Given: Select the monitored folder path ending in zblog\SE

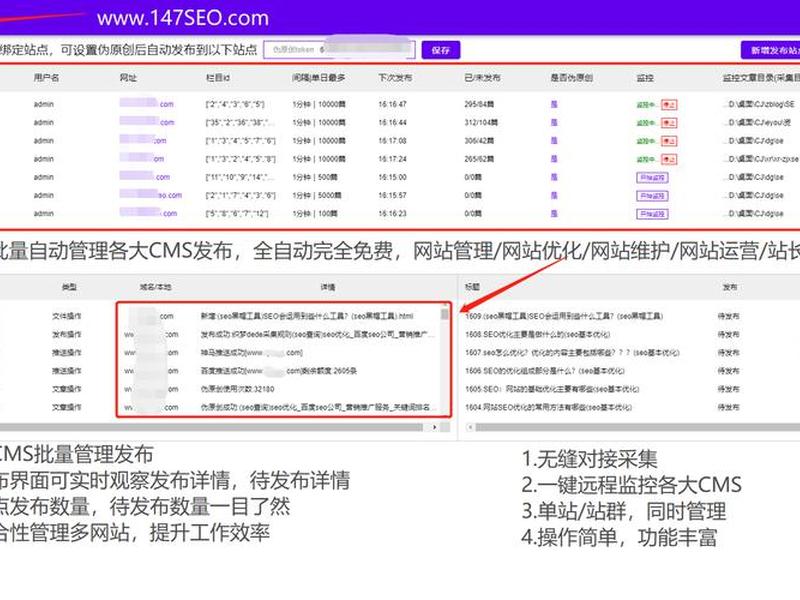Looking at the screenshot, I should [761, 104].
